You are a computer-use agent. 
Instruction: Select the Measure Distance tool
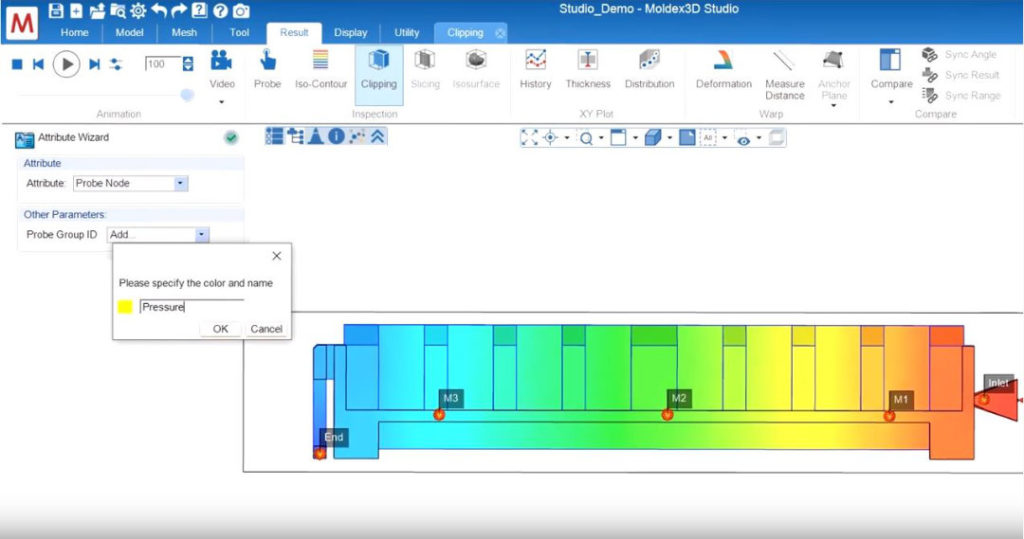point(784,74)
